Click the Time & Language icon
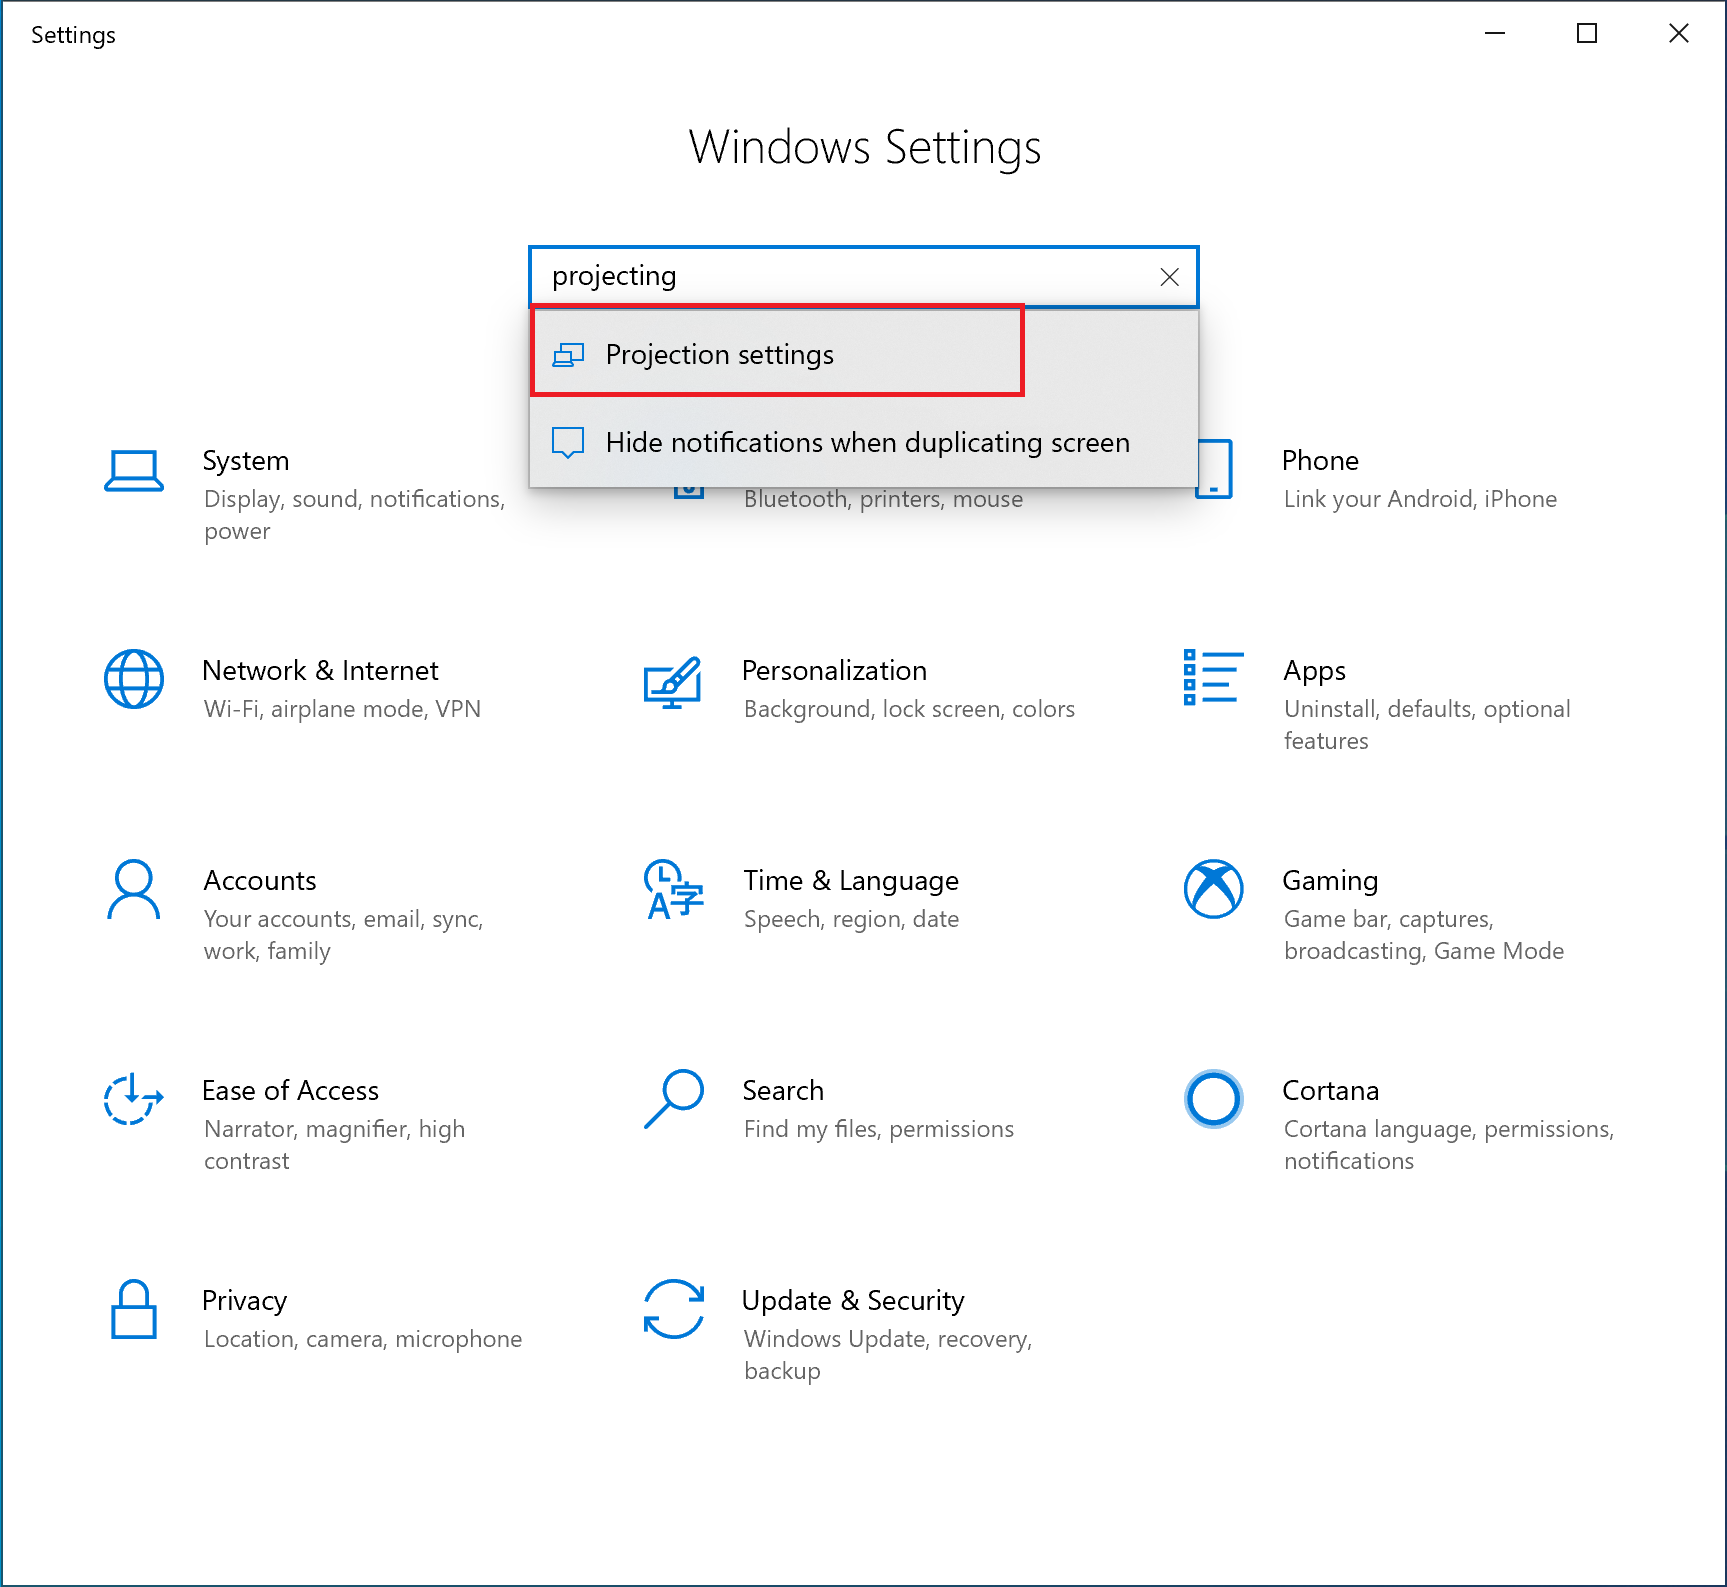 pyautogui.click(x=673, y=889)
